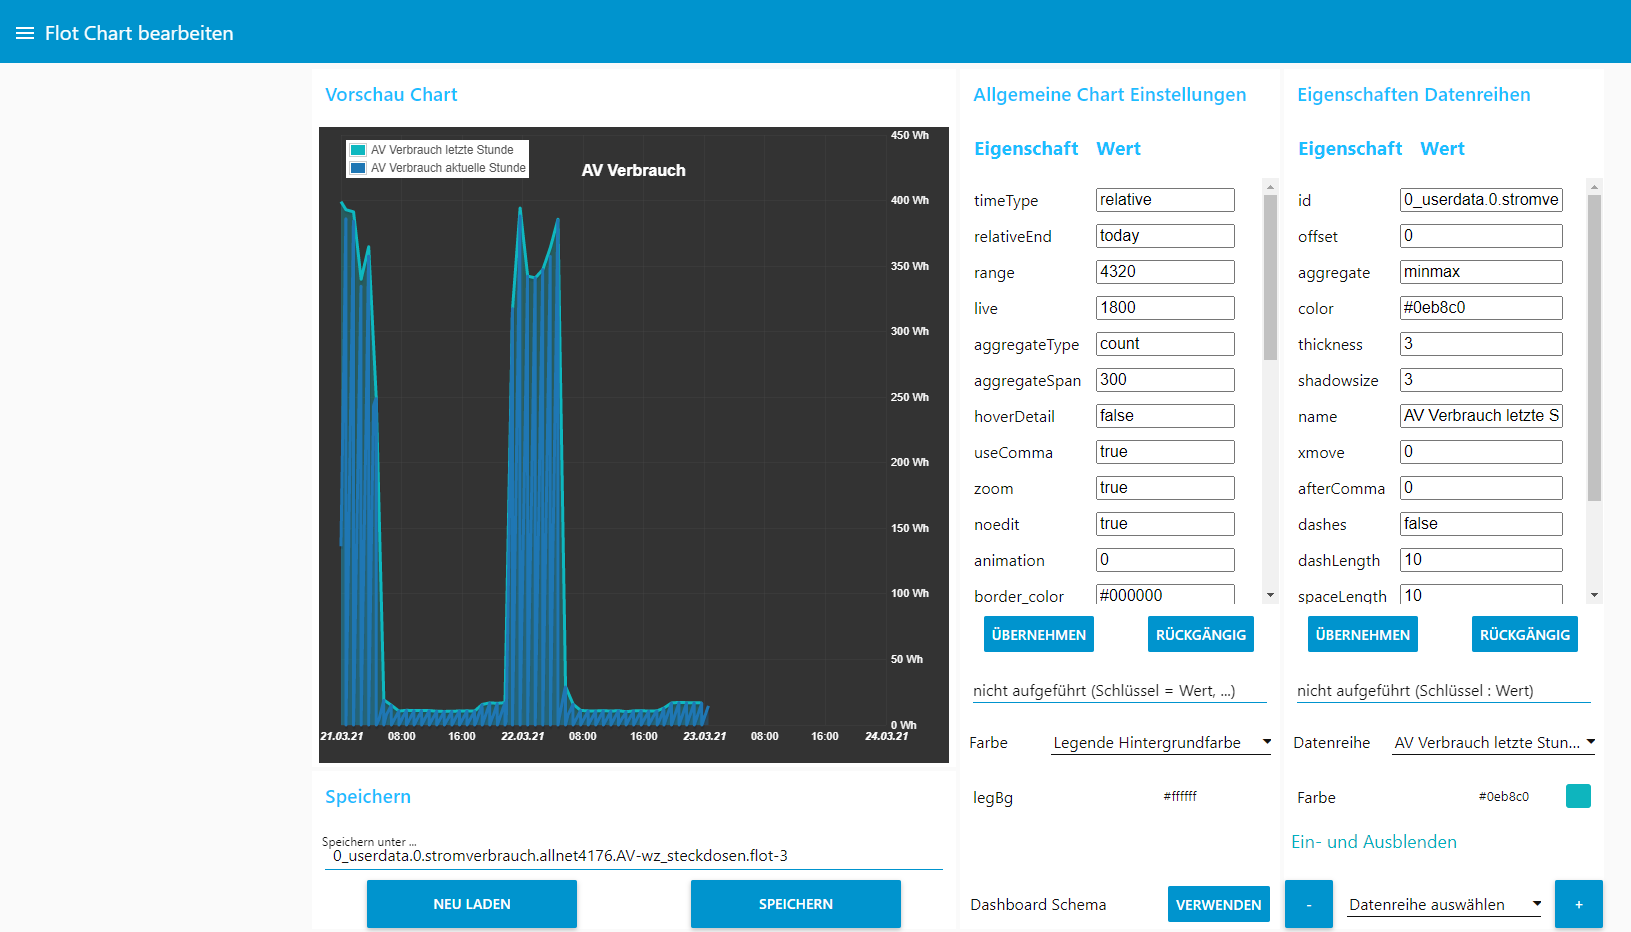Click the NEU LADEN button
1631x932 pixels.
(x=472, y=904)
